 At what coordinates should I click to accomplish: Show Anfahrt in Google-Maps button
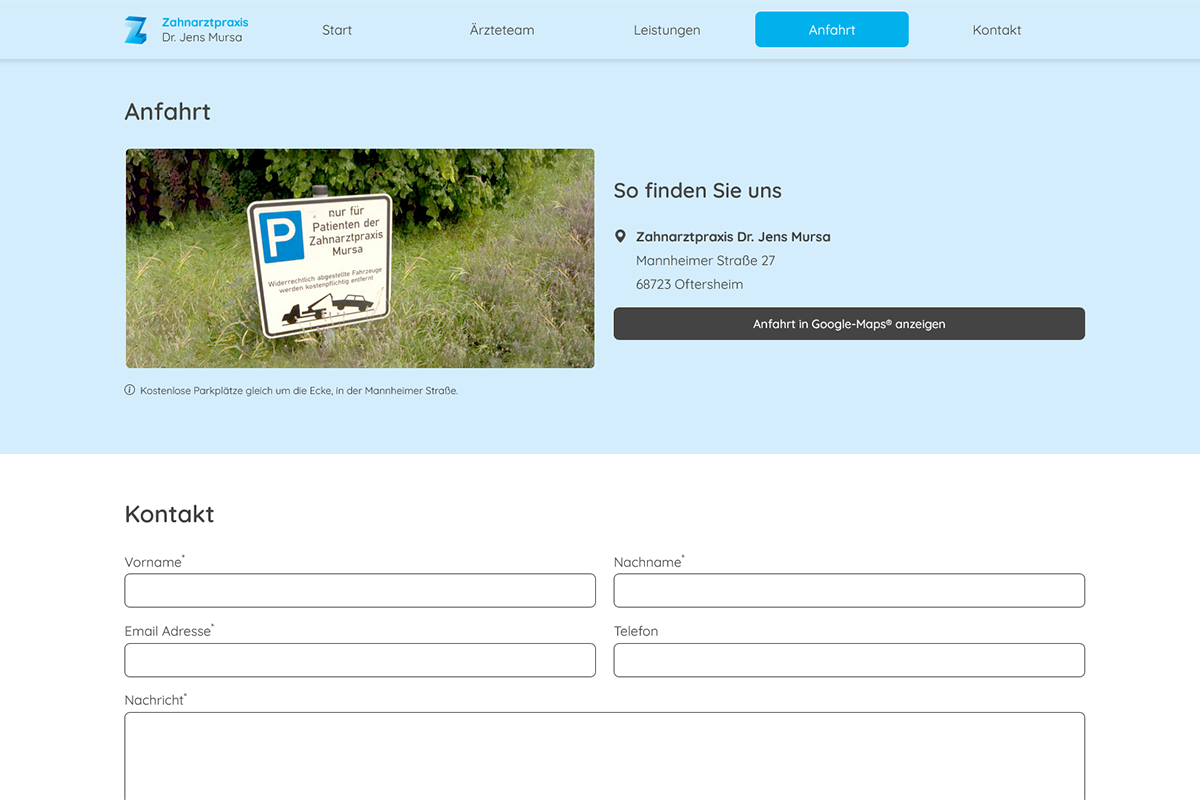pos(849,324)
